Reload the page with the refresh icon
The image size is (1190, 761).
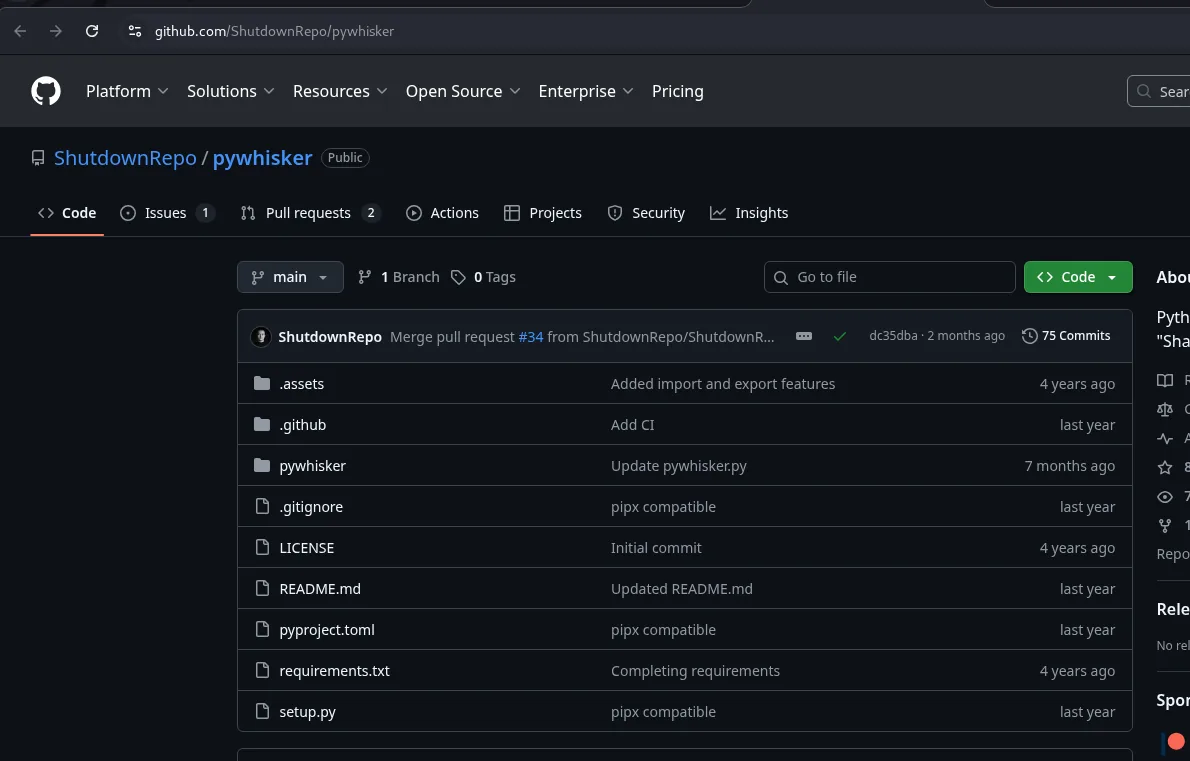point(92,31)
